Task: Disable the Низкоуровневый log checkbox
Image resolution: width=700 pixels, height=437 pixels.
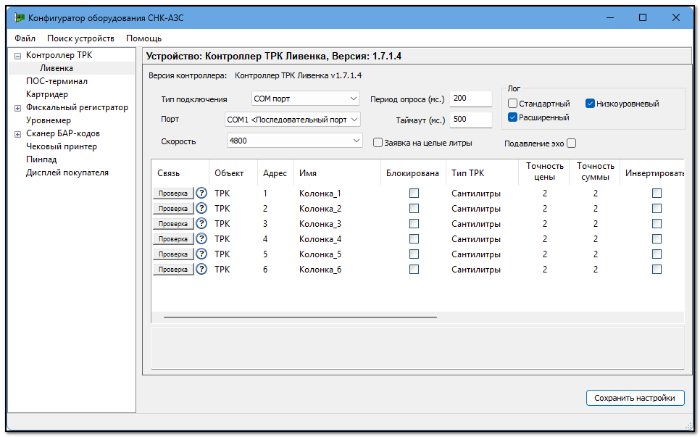Action: pos(590,104)
